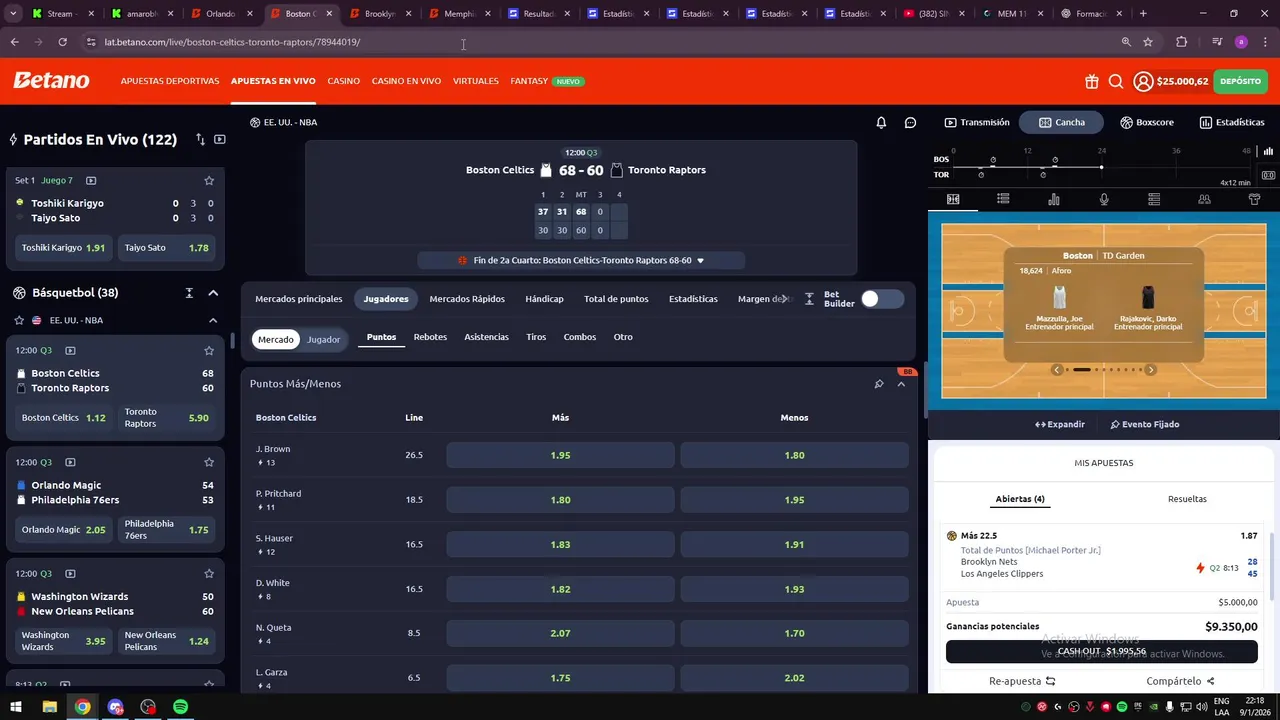Click the green DEPÓSITO button
The width and height of the screenshot is (1280, 720).
[1240, 81]
